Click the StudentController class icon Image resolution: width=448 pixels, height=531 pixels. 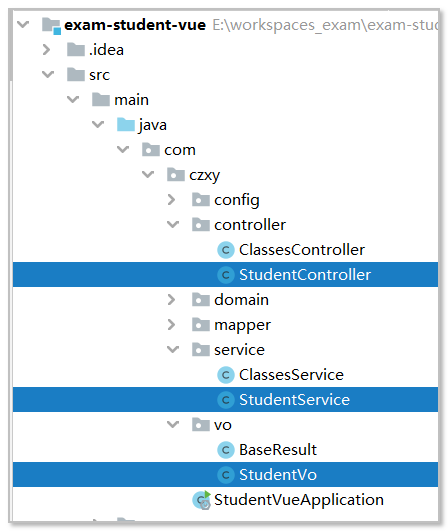pos(226,275)
